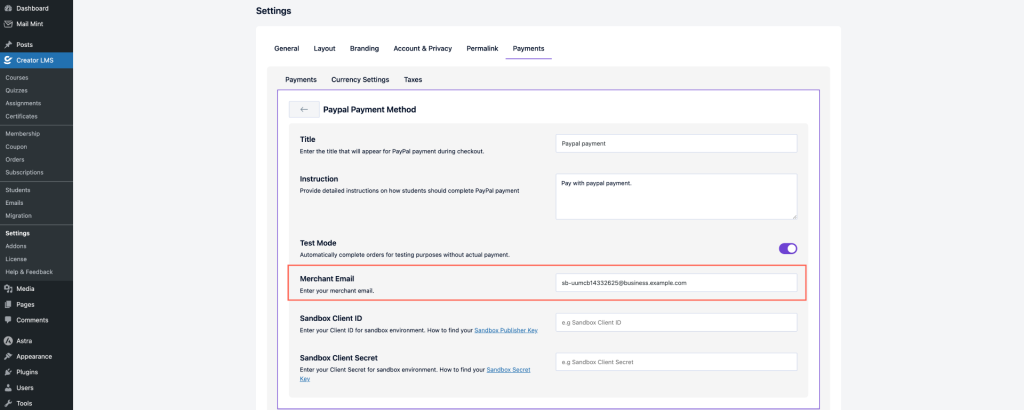Click back arrow beside Paypal Payment Method

point(304,109)
